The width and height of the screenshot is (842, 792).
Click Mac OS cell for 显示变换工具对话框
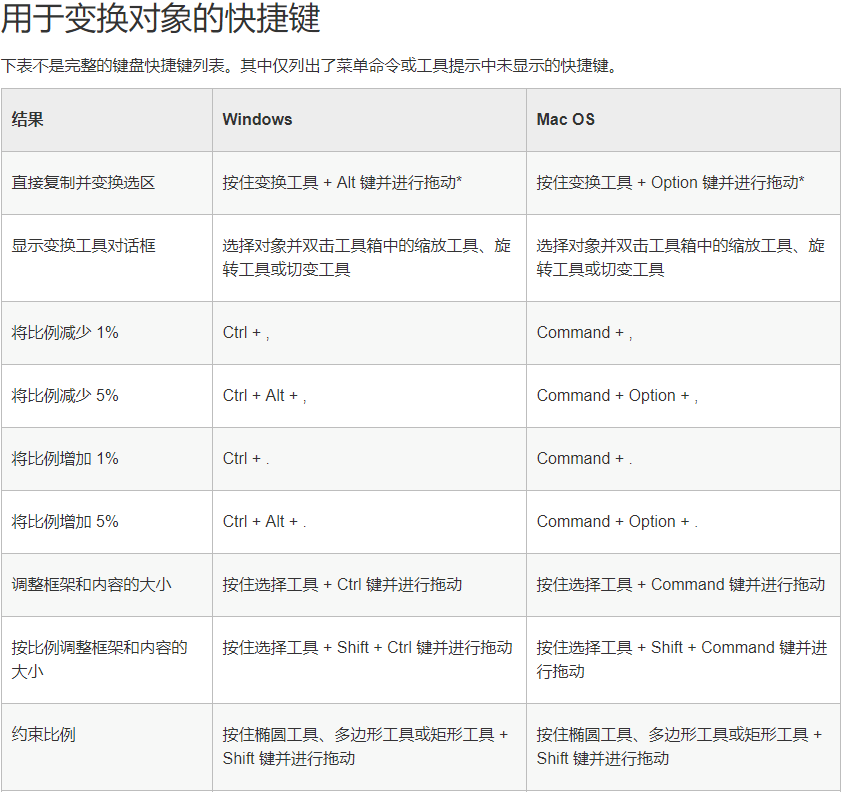[x=683, y=258]
